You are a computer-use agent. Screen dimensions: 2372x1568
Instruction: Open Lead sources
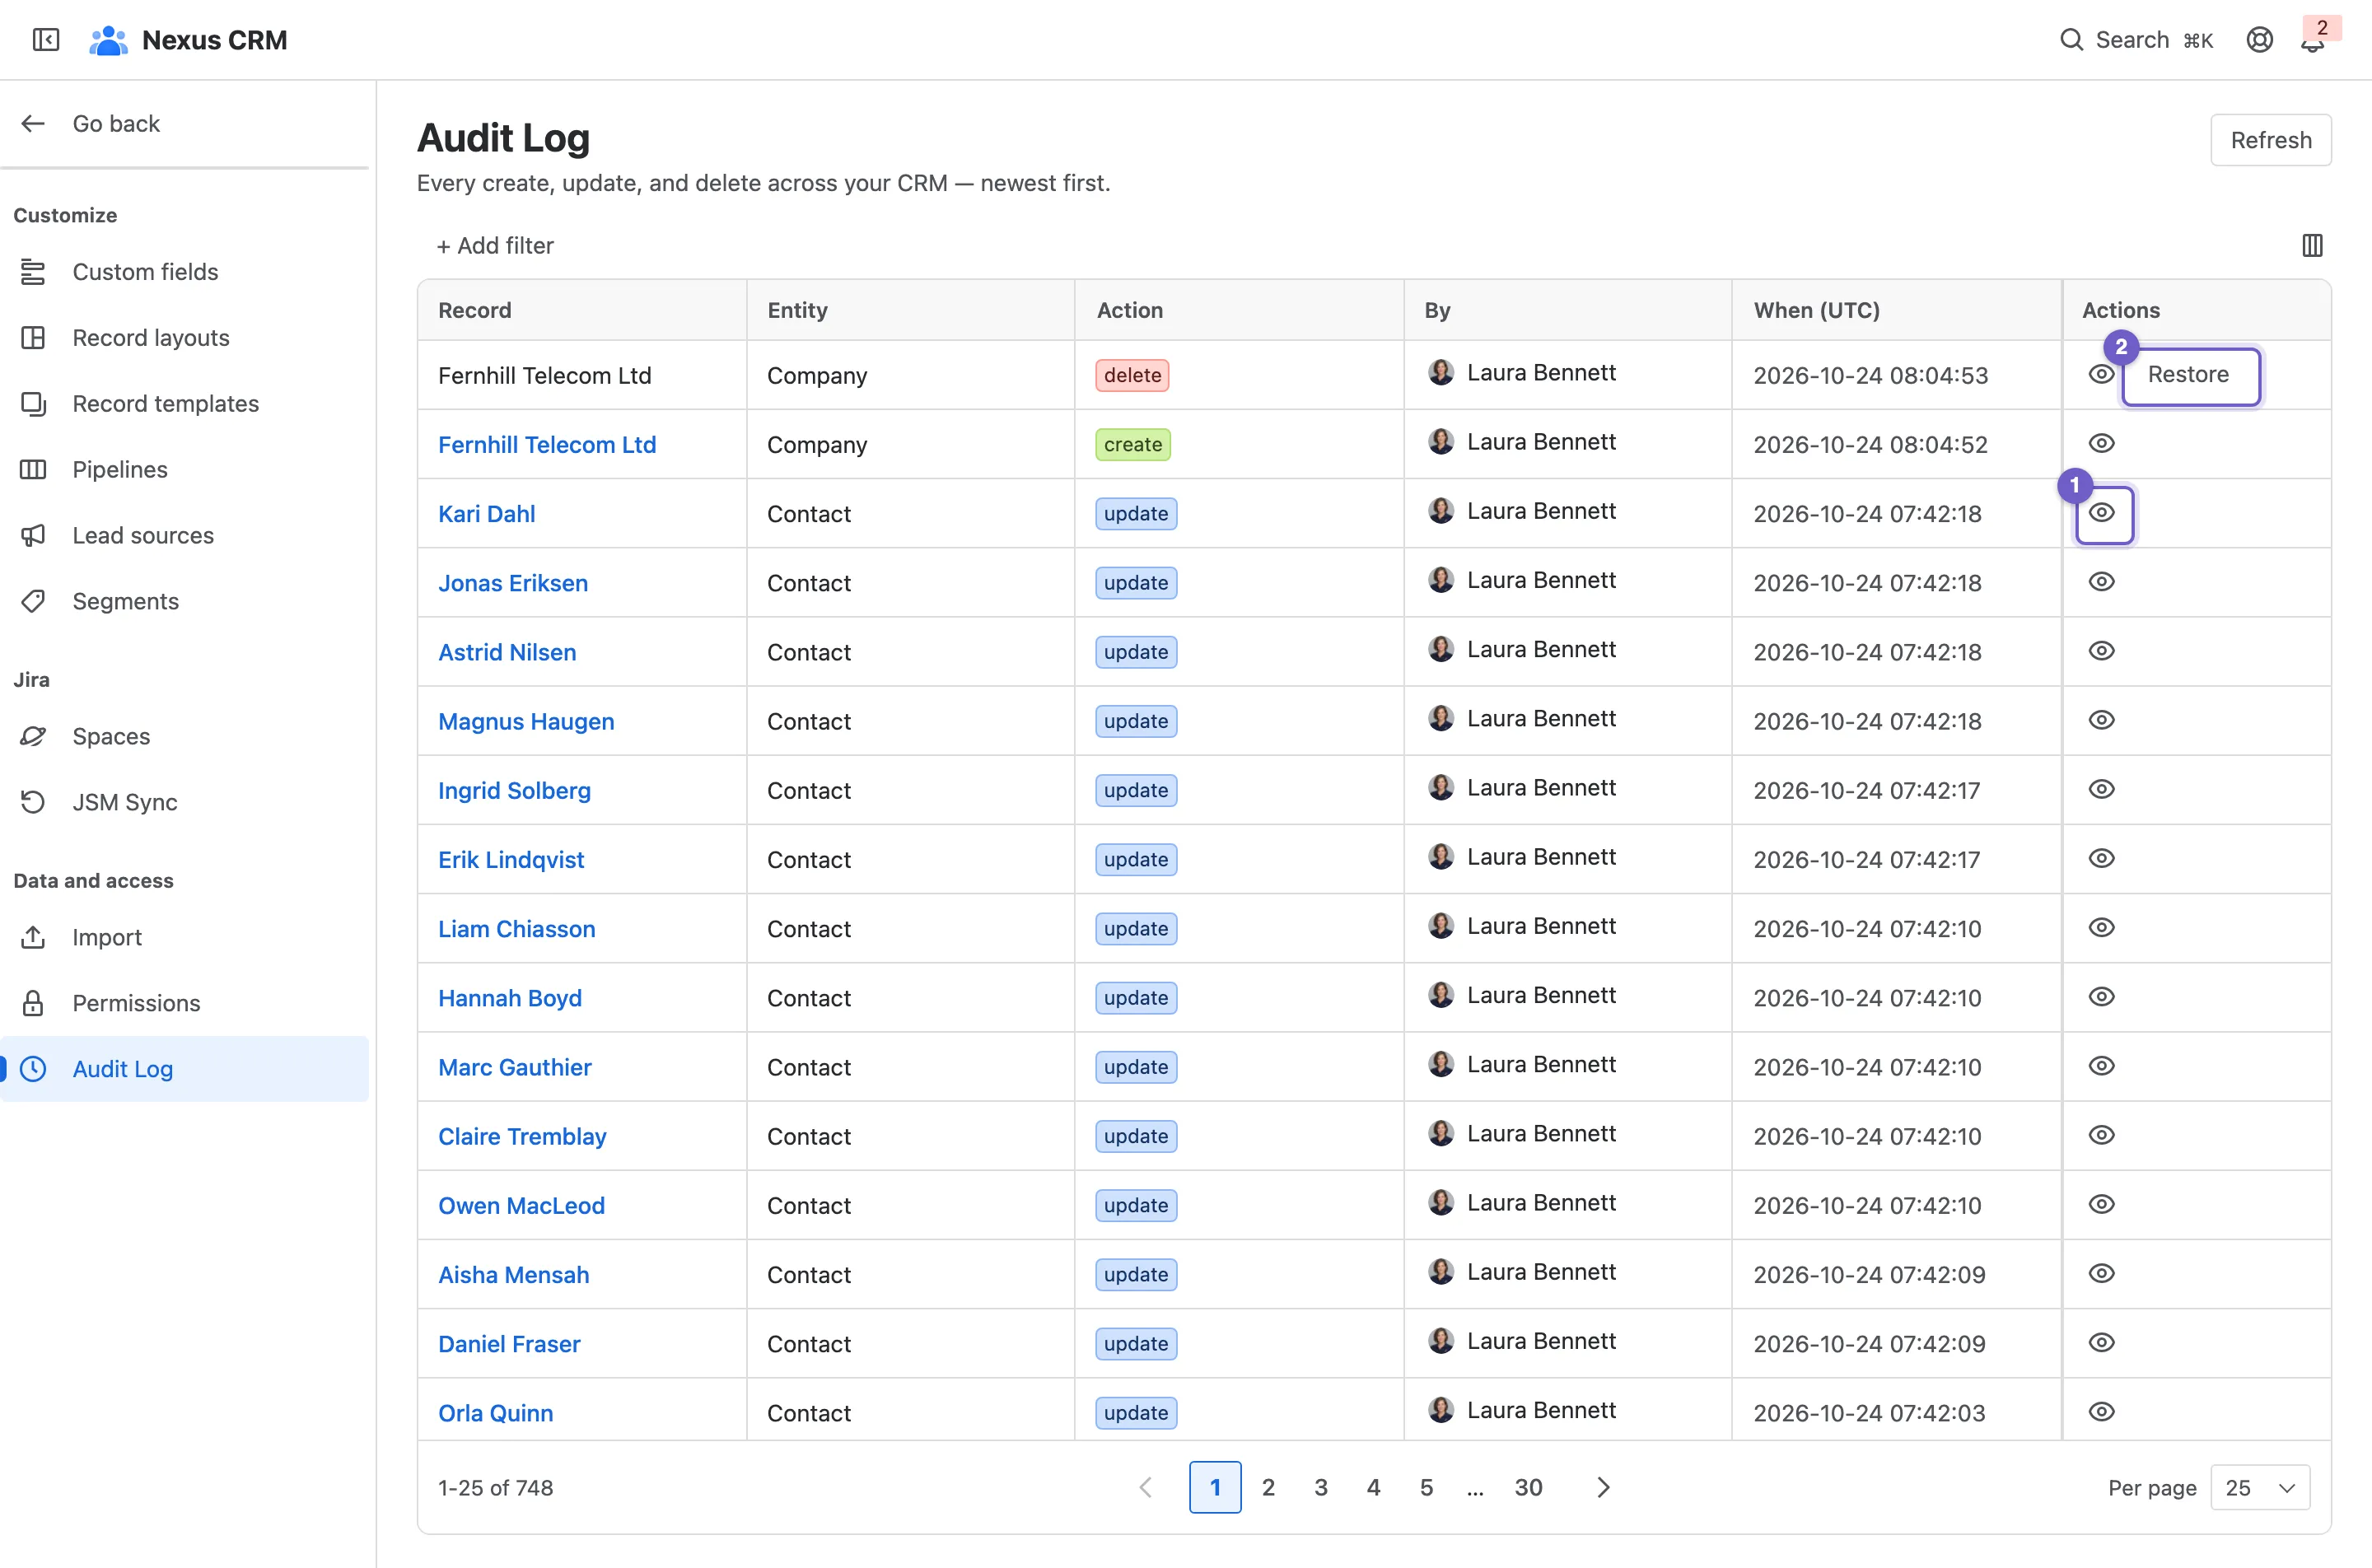pos(185,536)
